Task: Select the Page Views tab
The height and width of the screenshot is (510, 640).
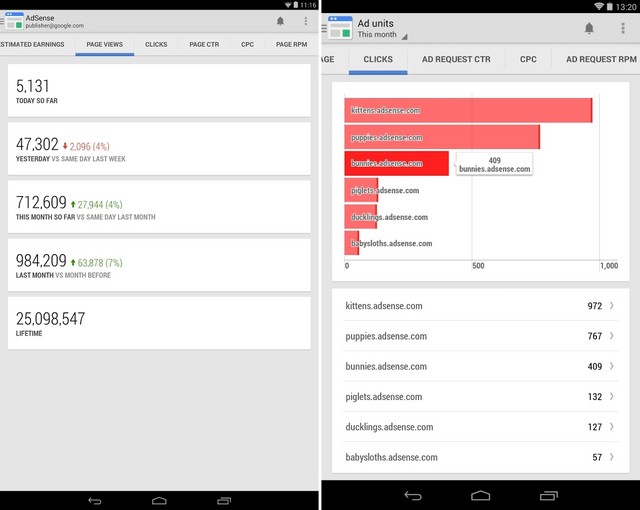Action: coord(104,44)
